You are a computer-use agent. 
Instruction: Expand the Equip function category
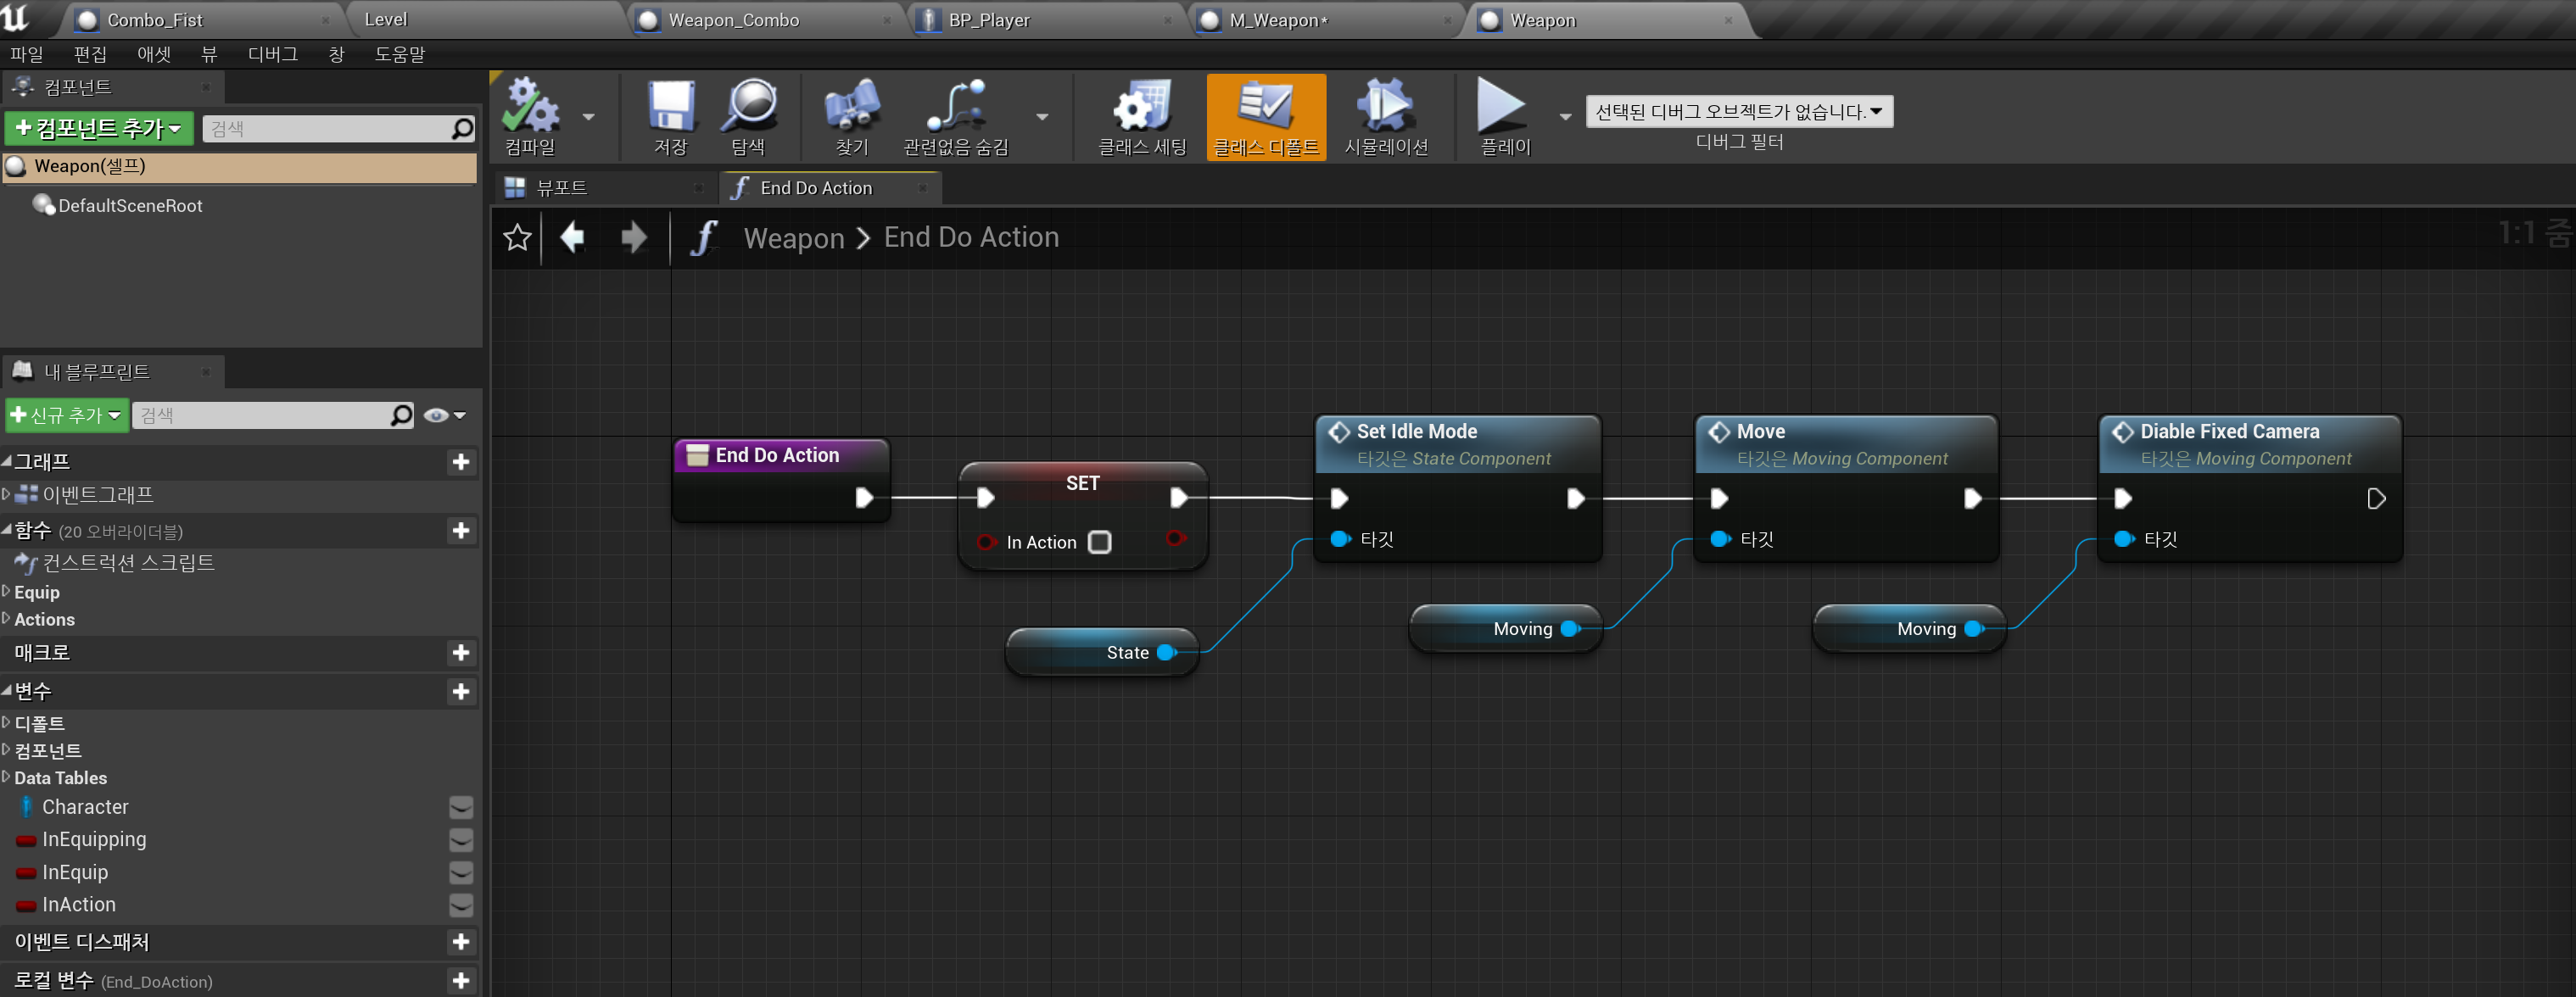(6, 592)
